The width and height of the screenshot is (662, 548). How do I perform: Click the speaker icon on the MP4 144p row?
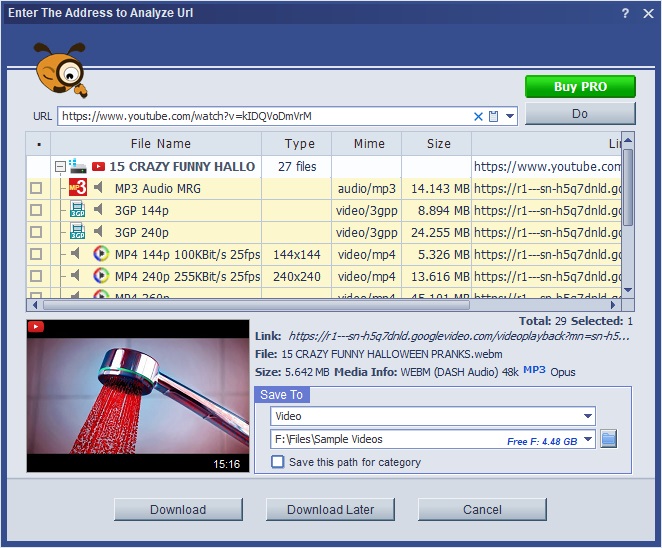coord(76,253)
